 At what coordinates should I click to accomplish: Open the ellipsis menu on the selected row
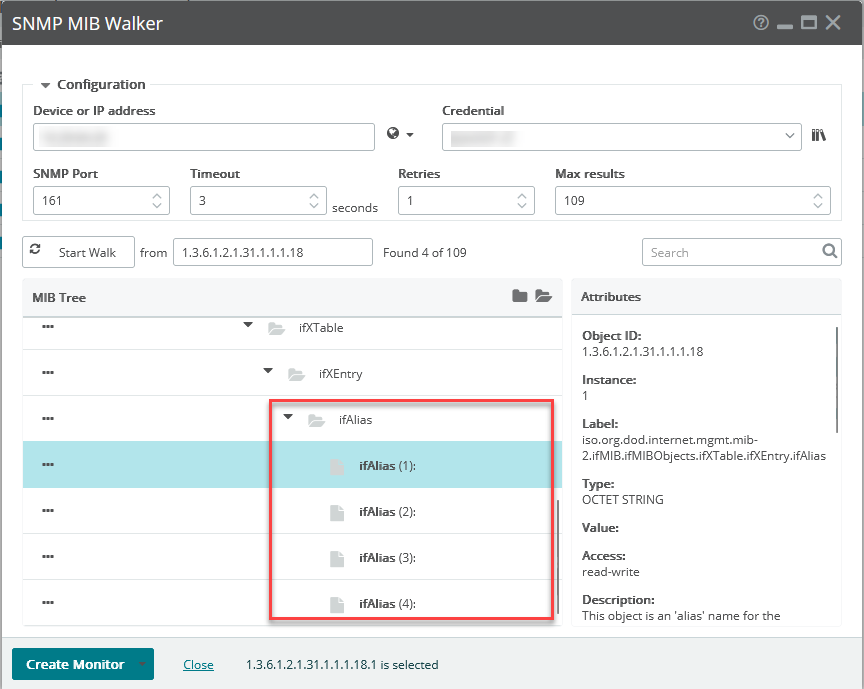(47, 465)
